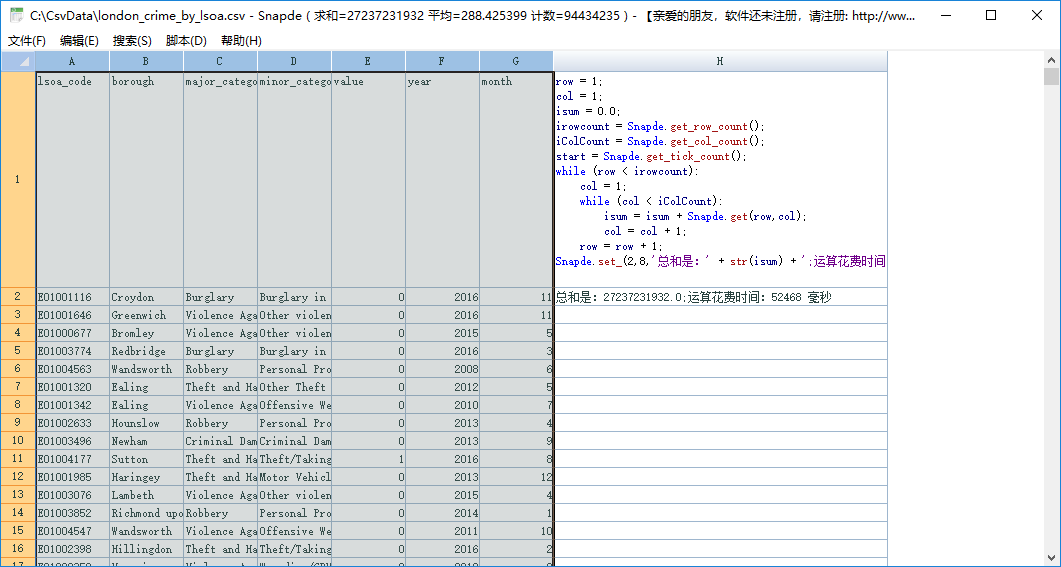Select column C header
This screenshot has height=567, width=1061.
click(x=220, y=61)
